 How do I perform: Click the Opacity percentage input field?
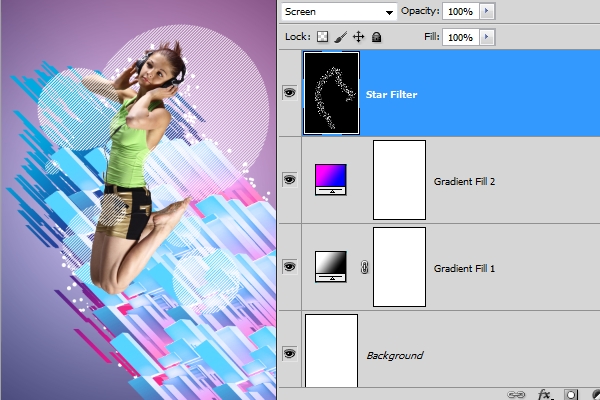(459, 11)
